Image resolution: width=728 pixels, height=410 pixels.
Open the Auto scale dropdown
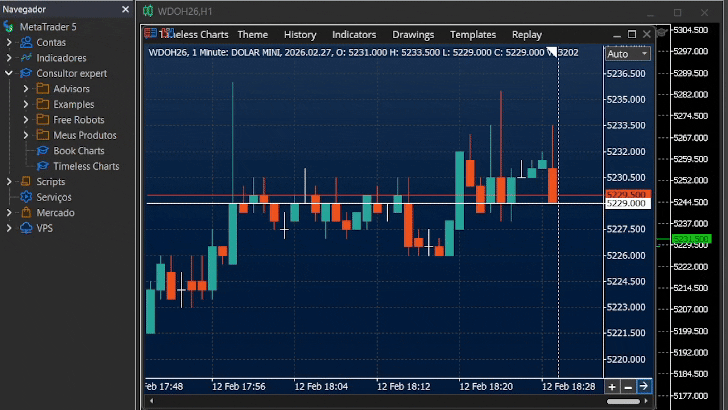point(627,54)
